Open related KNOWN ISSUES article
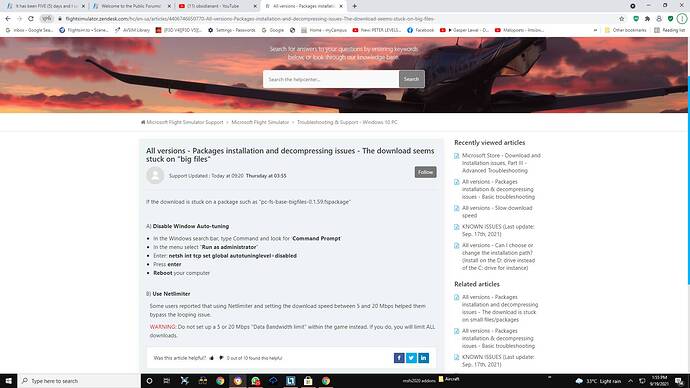The width and height of the screenshot is (690, 388). click(498, 360)
